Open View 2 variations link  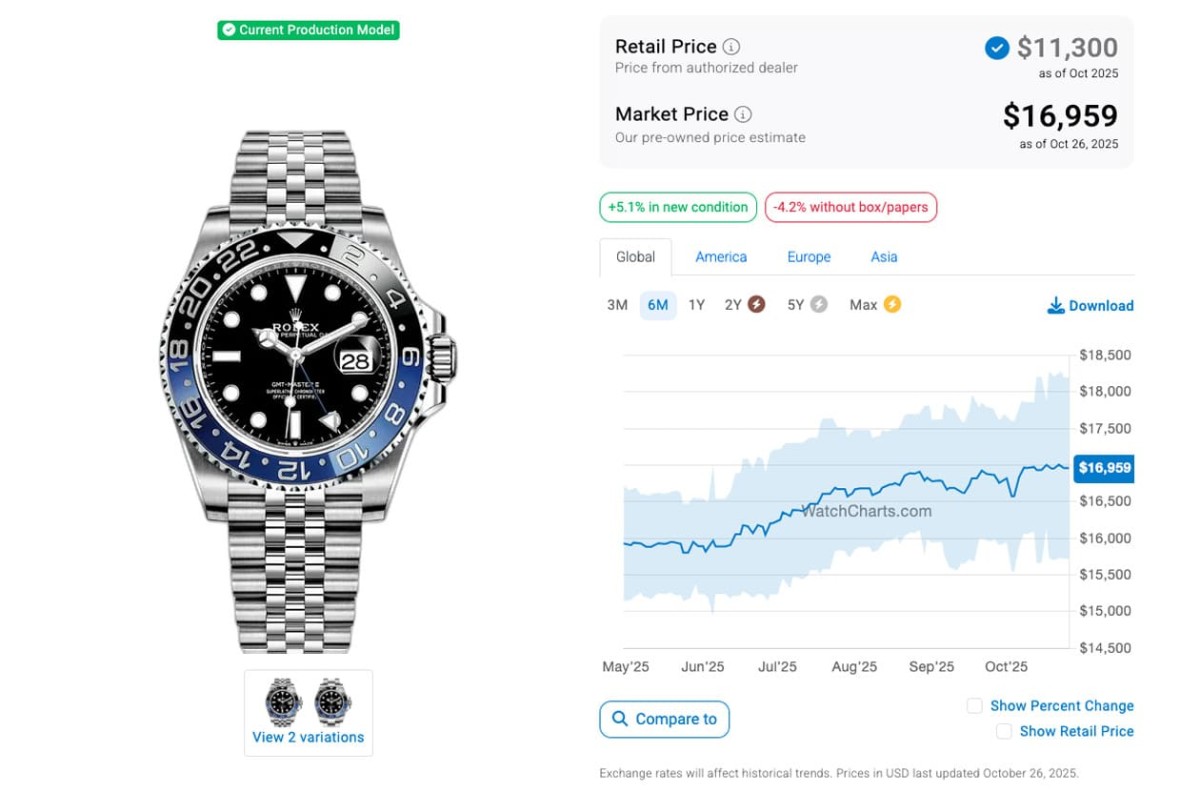click(308, 738)
